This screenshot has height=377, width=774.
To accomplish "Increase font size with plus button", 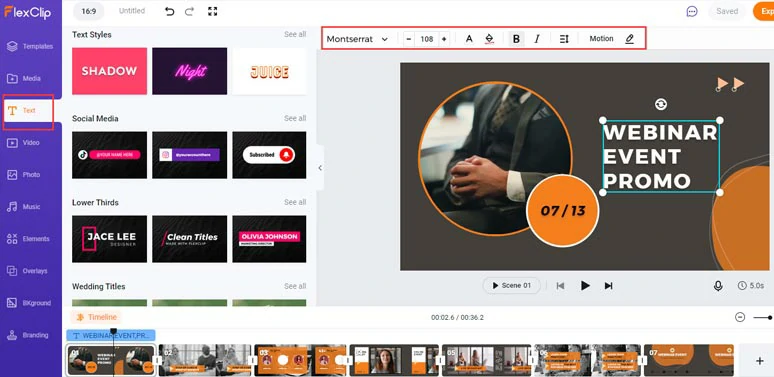I will (444, 39).
